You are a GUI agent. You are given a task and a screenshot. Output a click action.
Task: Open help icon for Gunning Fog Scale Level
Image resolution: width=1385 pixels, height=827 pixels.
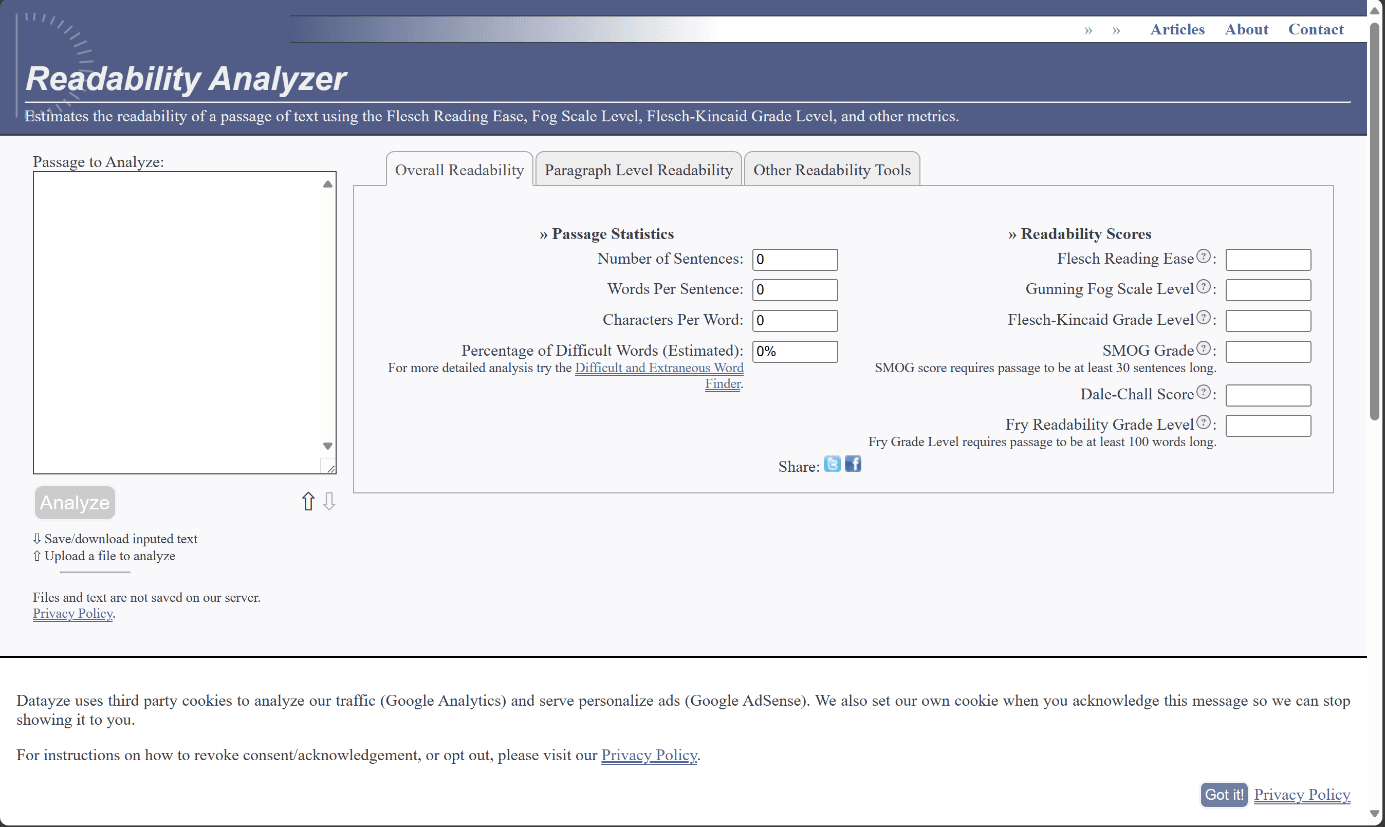[x=1204, y=287]
